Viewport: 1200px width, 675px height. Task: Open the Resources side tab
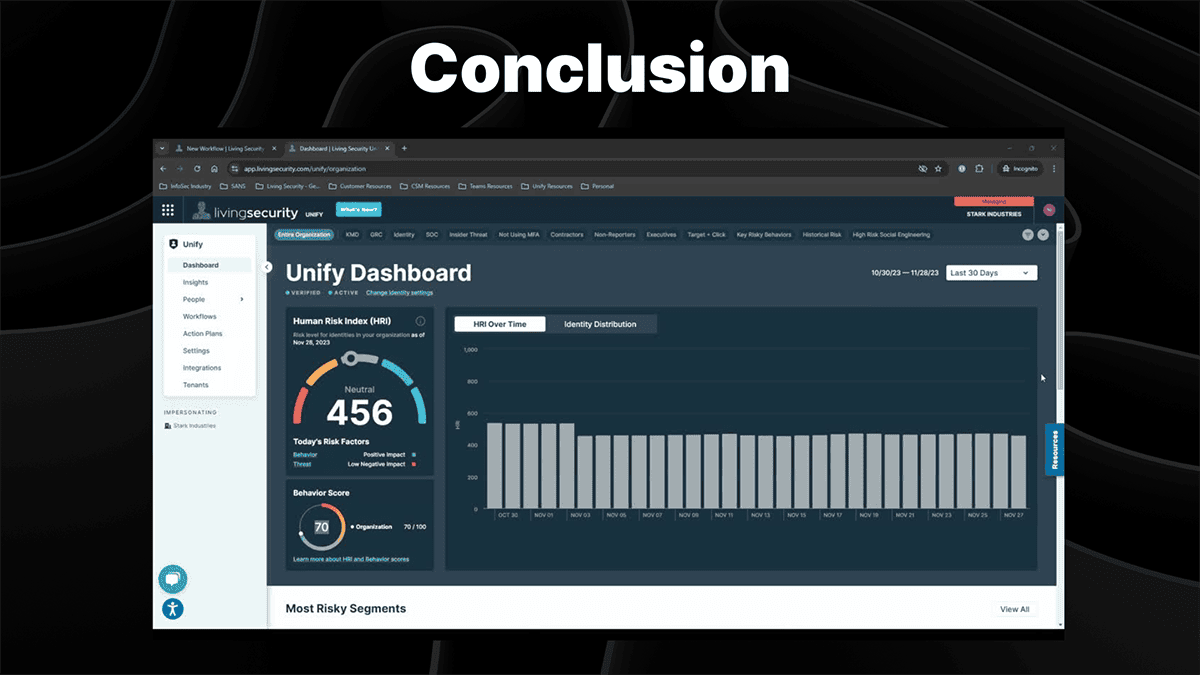click(1054, 450)
